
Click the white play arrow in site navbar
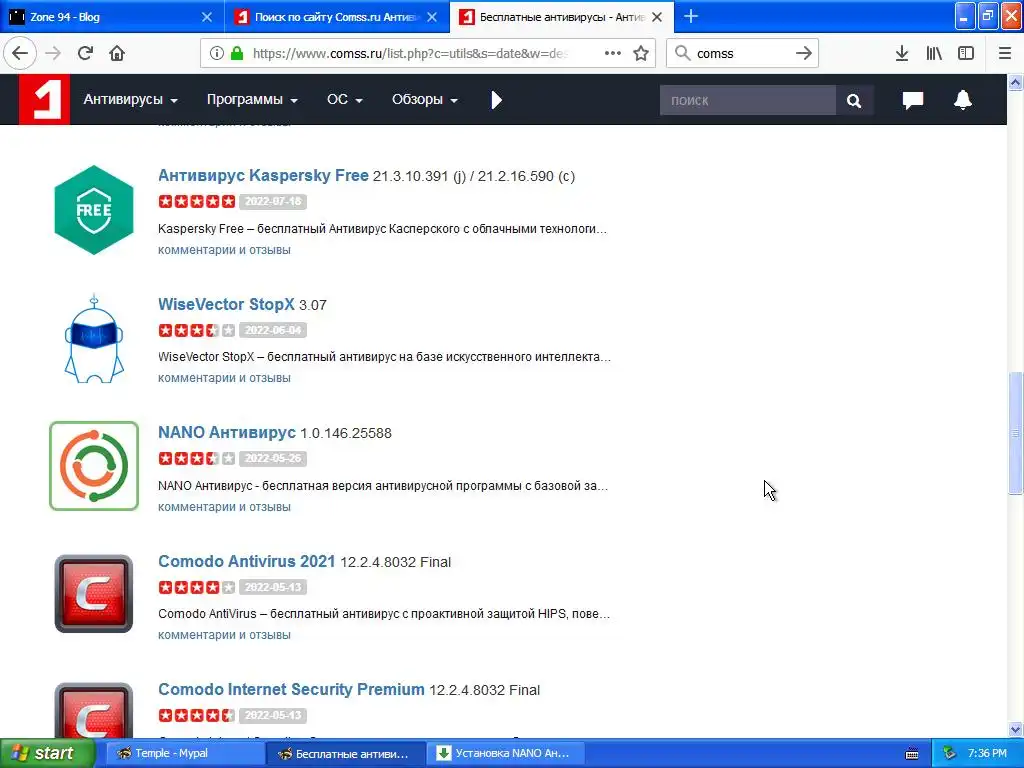coord(496,100)
